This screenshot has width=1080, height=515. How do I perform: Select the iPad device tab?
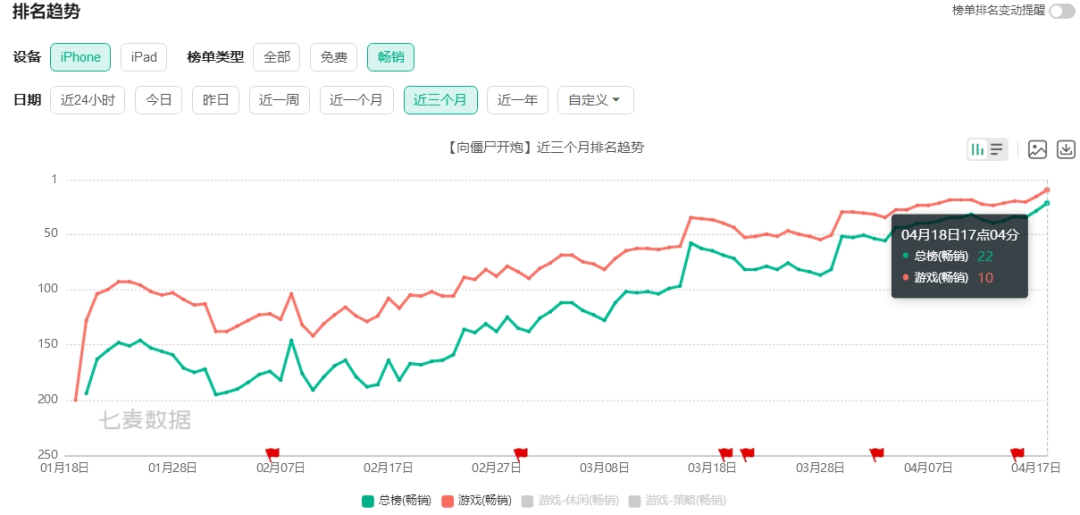point(144,57)
